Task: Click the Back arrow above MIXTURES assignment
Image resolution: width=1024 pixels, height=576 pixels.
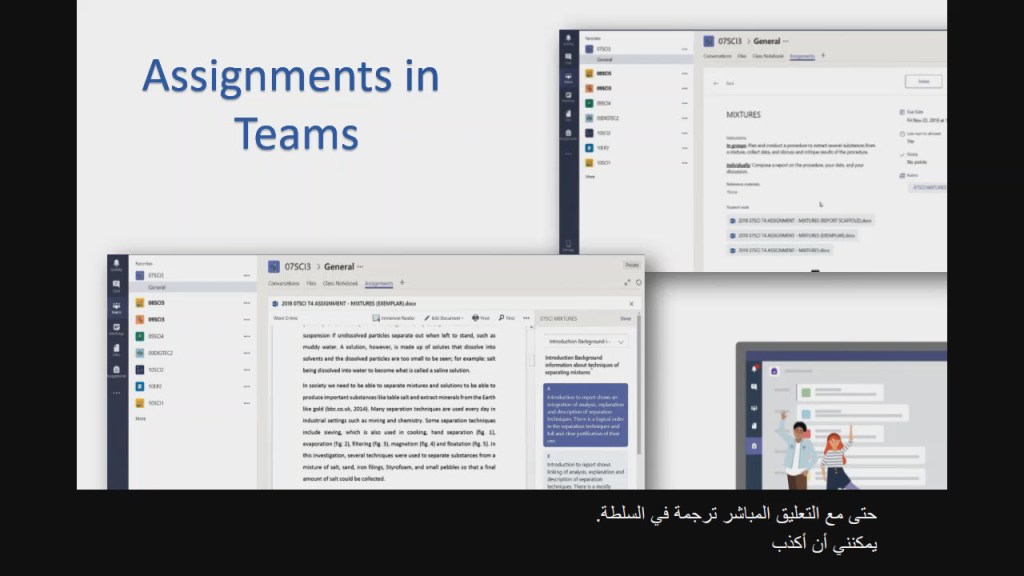Action: (x=717, y=83)
